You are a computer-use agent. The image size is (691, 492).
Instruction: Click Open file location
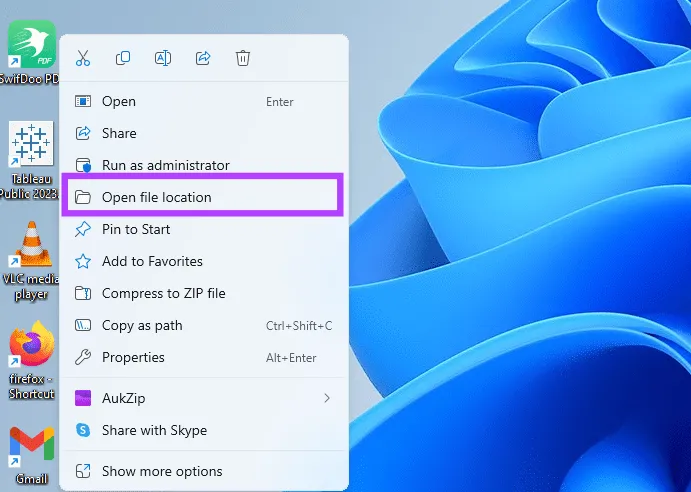(157, 197)
